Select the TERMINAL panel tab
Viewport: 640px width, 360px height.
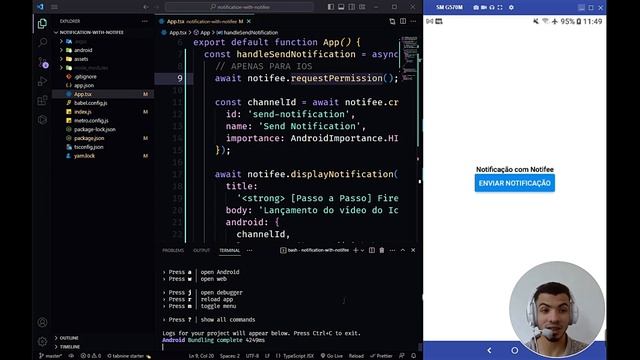click(229, 250)
